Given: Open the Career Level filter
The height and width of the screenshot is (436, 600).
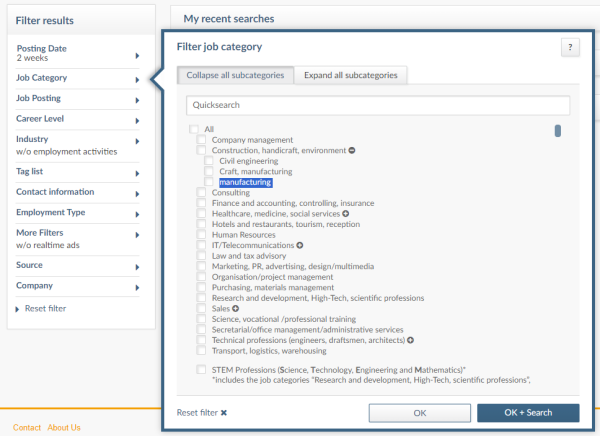Looking at the screenshot, I should [x=78, y=118].
